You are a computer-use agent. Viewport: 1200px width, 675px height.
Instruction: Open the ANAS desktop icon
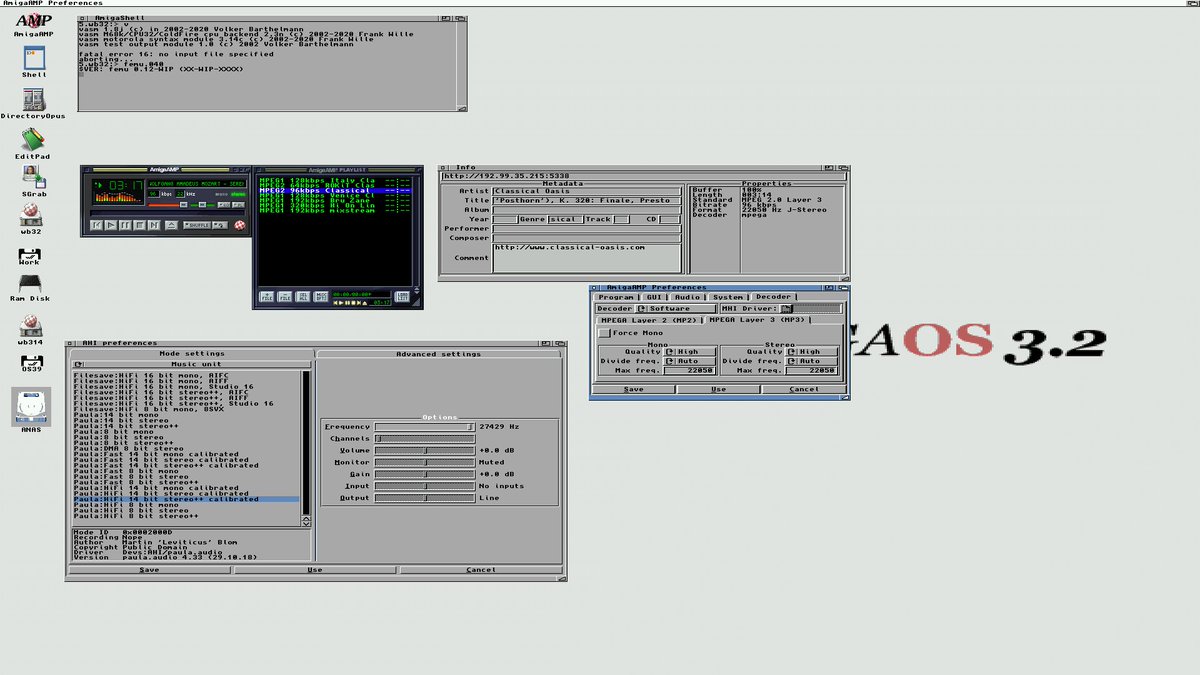coord(31,410)
